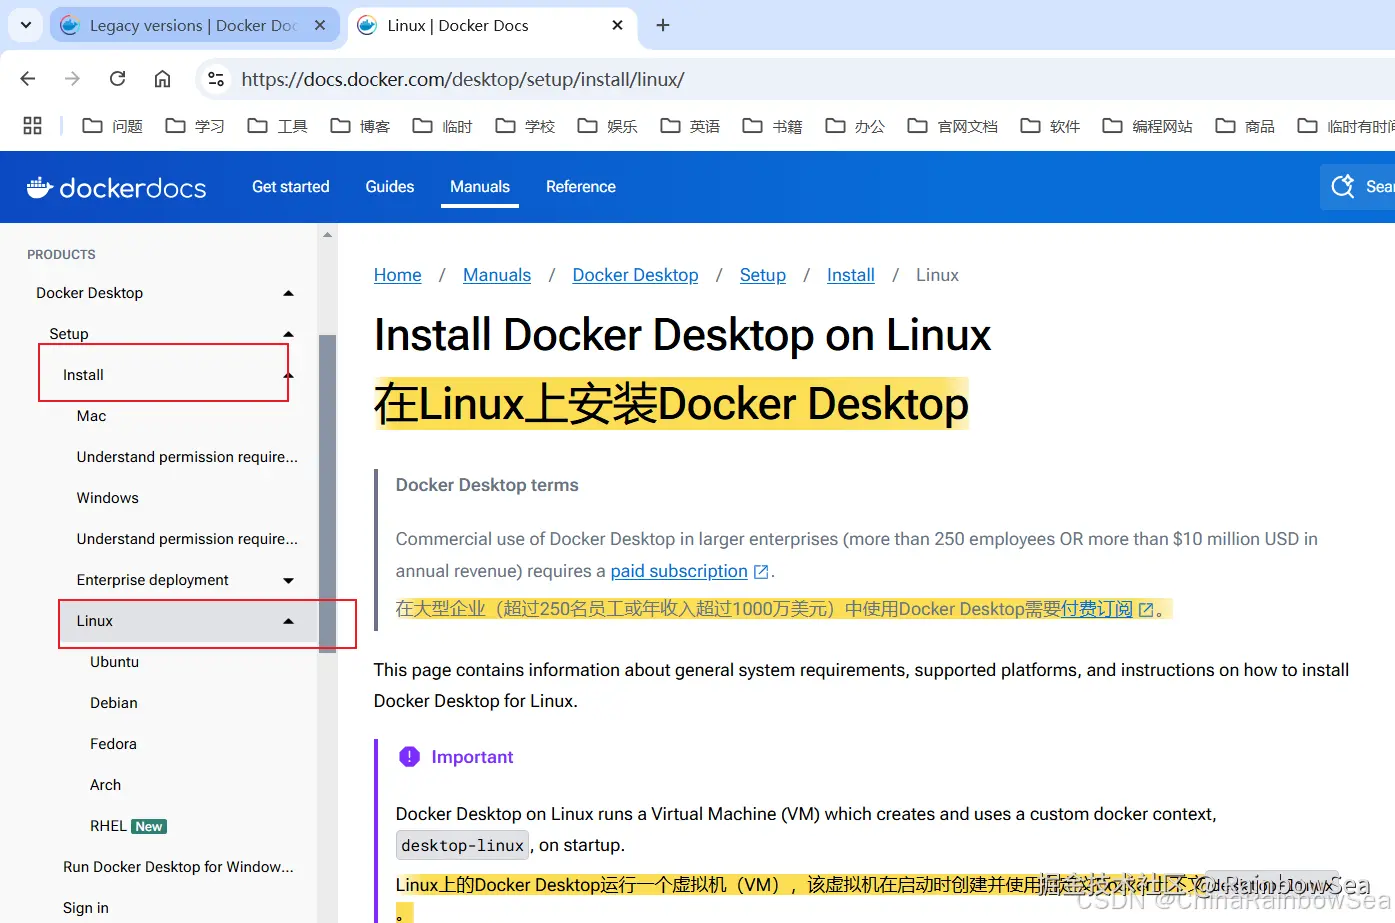The image size is (1395, 923).
Task: Select the Manuals menu item
Action: click(x=480, y=187)
